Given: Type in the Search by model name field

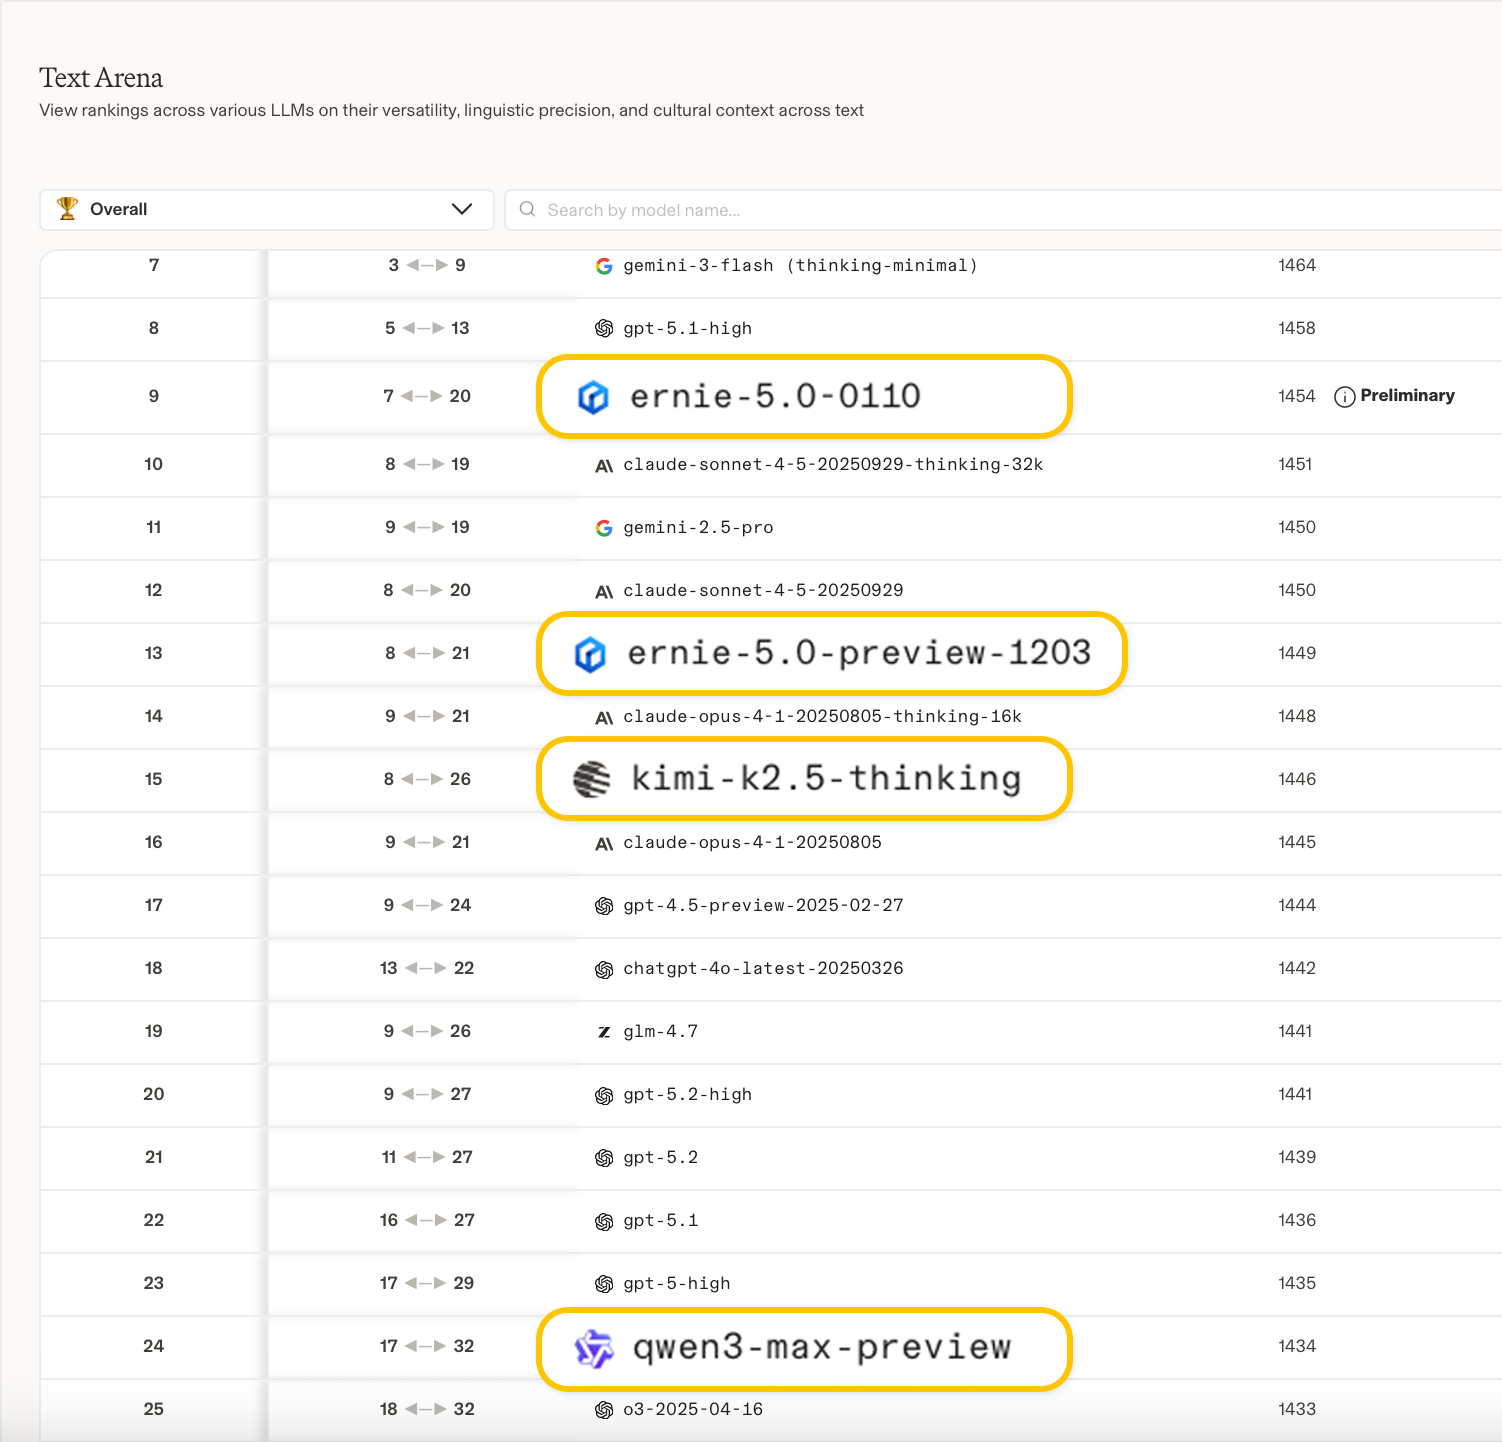Looking at the screenshot, I should click(1000, 210).
